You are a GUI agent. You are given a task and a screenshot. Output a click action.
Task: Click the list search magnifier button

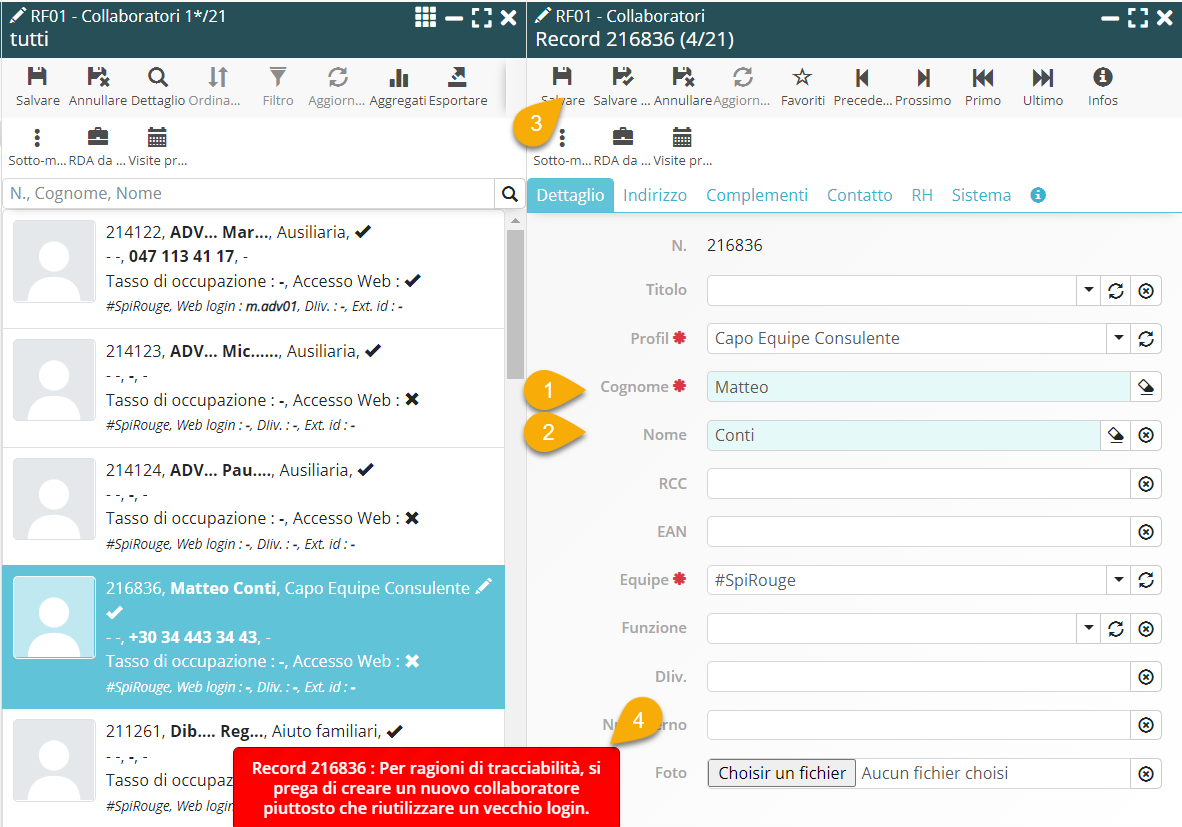coord(510,194)
